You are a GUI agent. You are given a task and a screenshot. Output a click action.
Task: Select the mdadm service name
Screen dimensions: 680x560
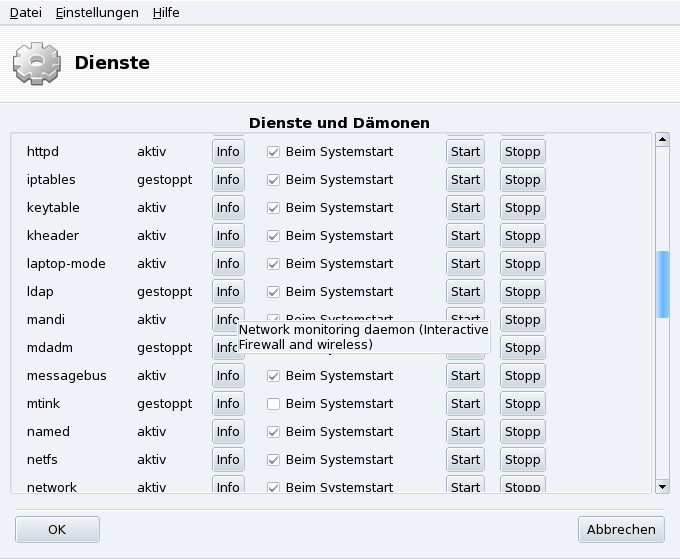pyautogui.click(x=49, y=347)
